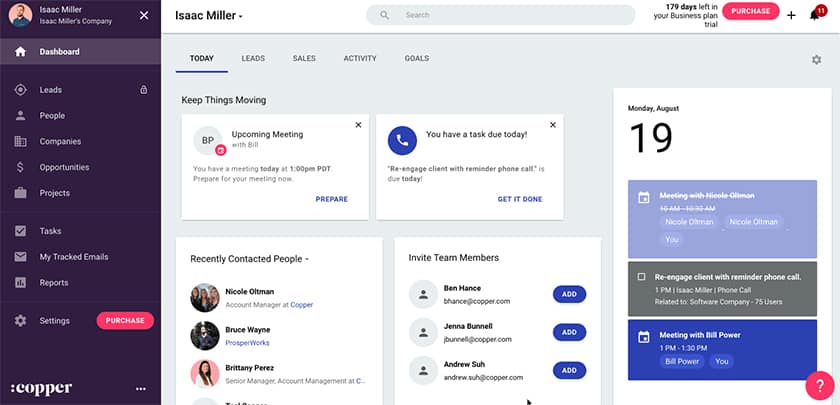The image size is (840, 405).
Task: Open the help question mark bubble
Action: [x=820, y=385]
